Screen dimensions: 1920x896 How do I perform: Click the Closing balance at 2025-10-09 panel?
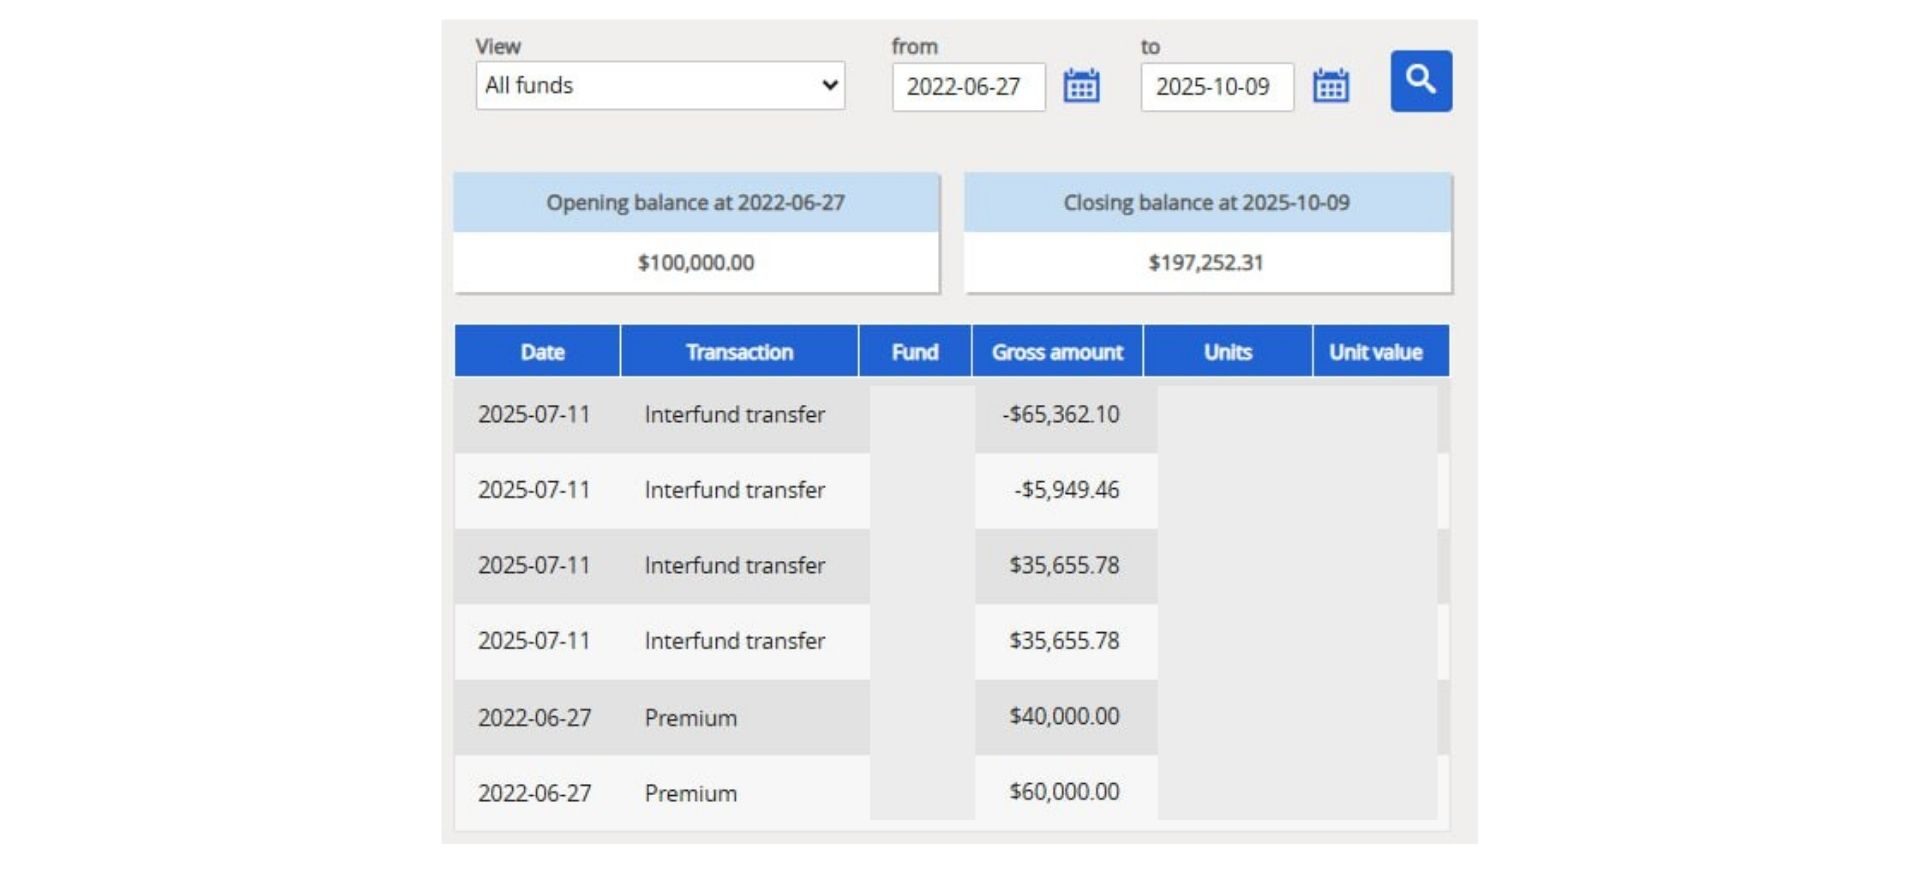[1206, 203]
